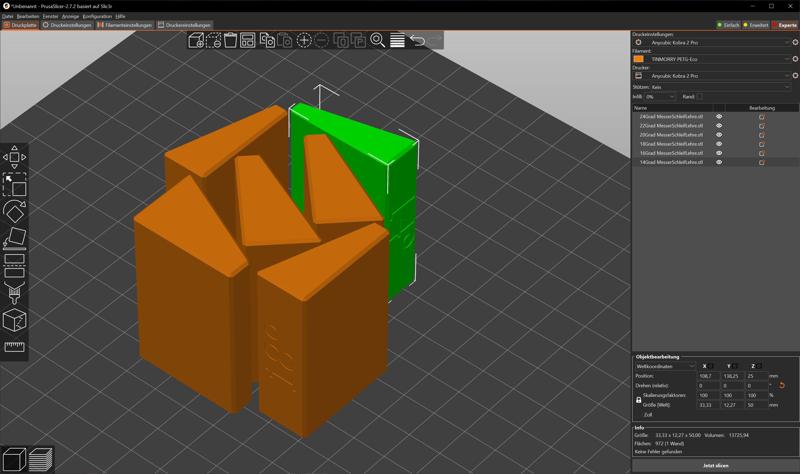The image size is (800, 474).
Task: Click the Add object toolbar icon
Action: (196, 40)
